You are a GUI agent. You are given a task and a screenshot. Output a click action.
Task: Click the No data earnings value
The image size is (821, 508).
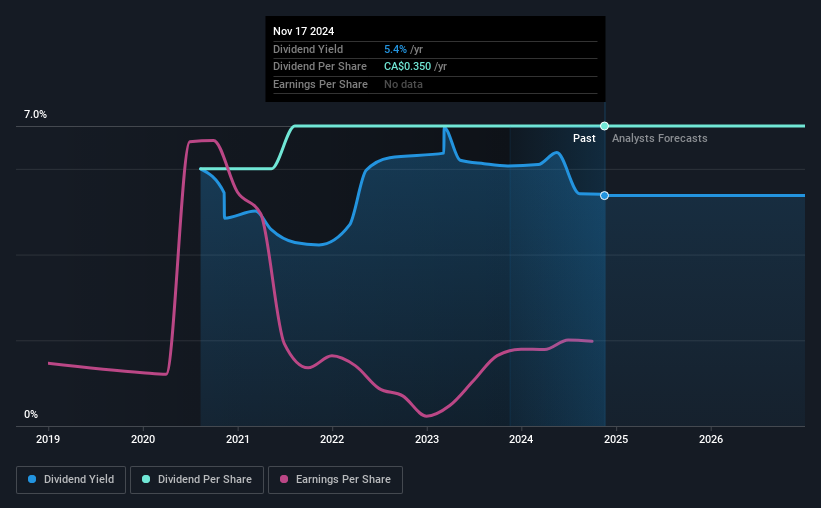(403, 84)
